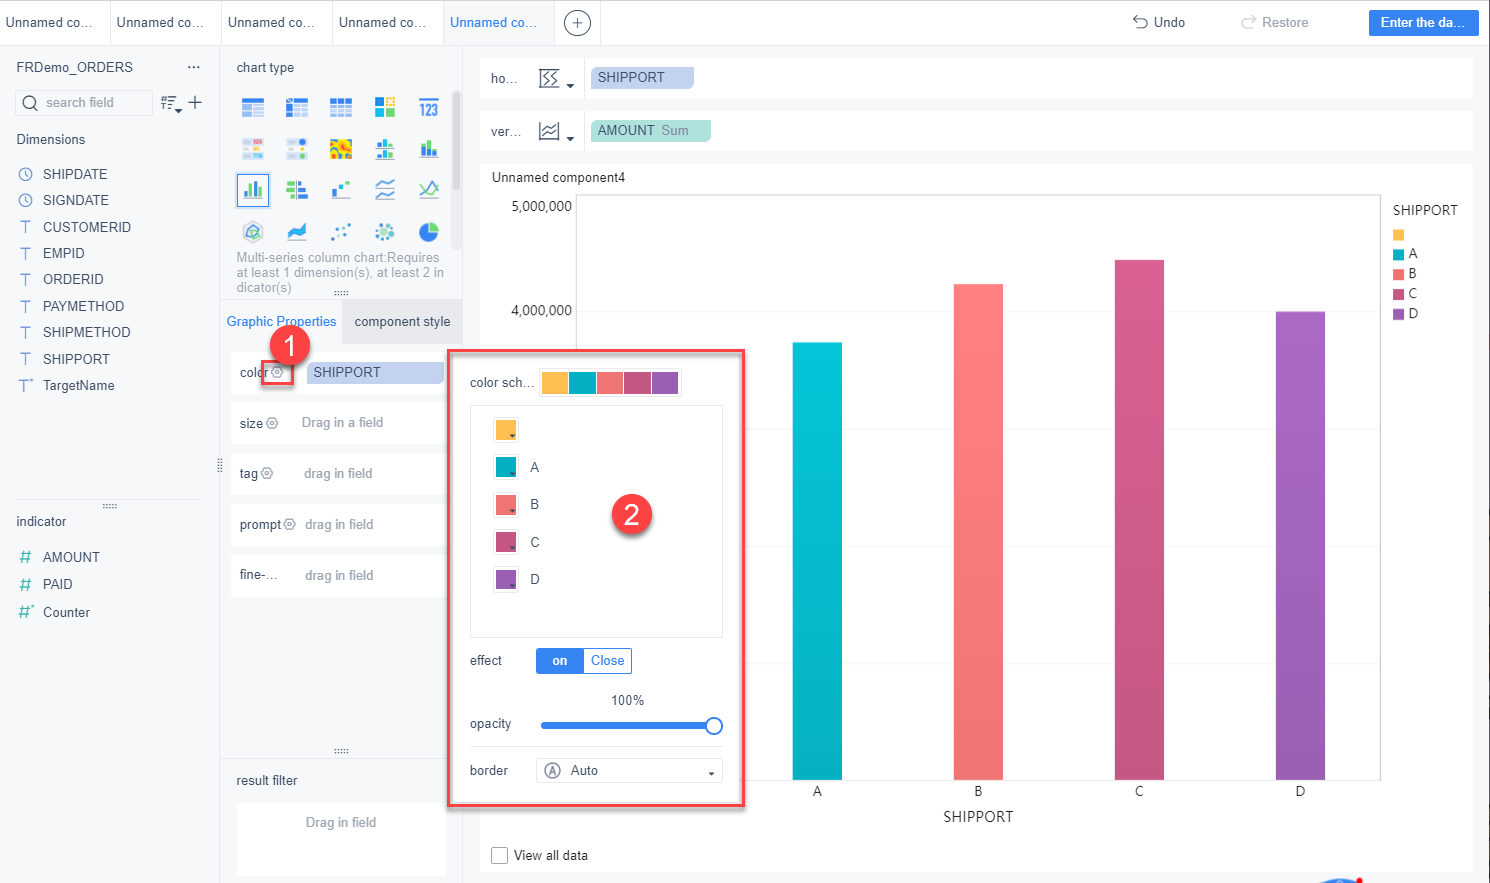Open the size settings gear icon
Screen dimensions: 1490x883
coord(272,423)
